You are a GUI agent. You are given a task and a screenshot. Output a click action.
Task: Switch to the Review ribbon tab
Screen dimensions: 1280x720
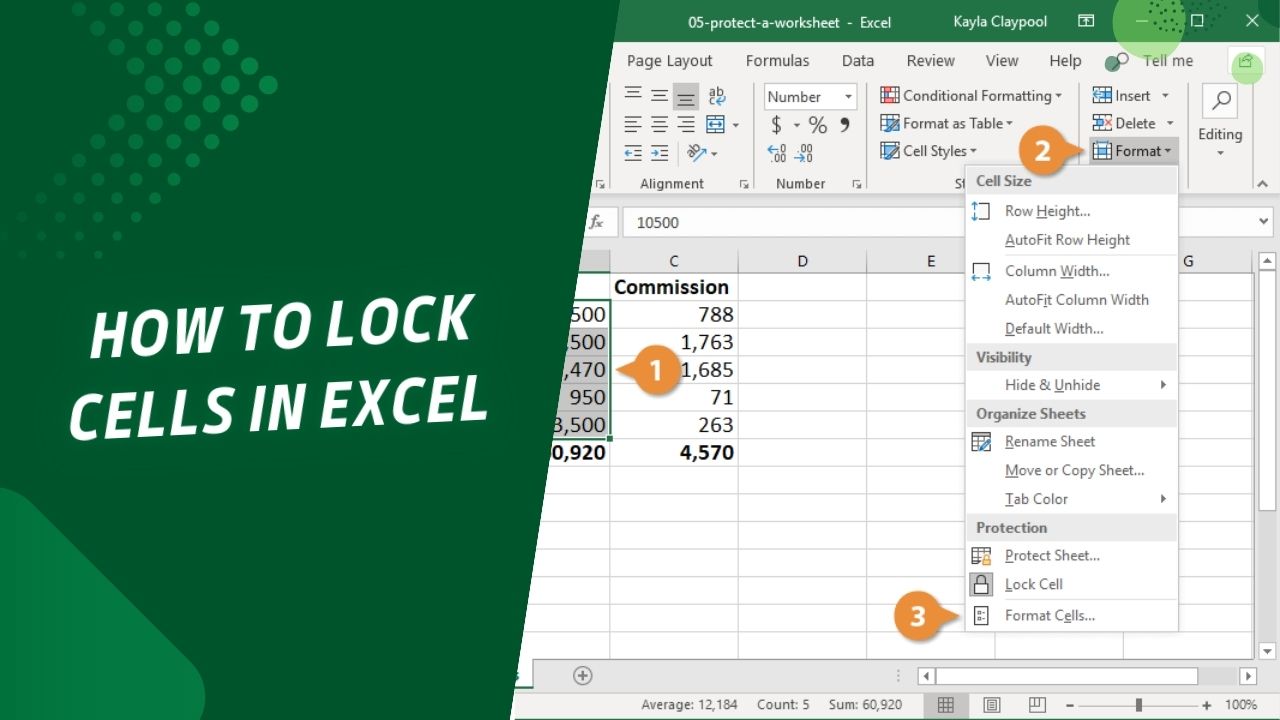pos(930,60)
